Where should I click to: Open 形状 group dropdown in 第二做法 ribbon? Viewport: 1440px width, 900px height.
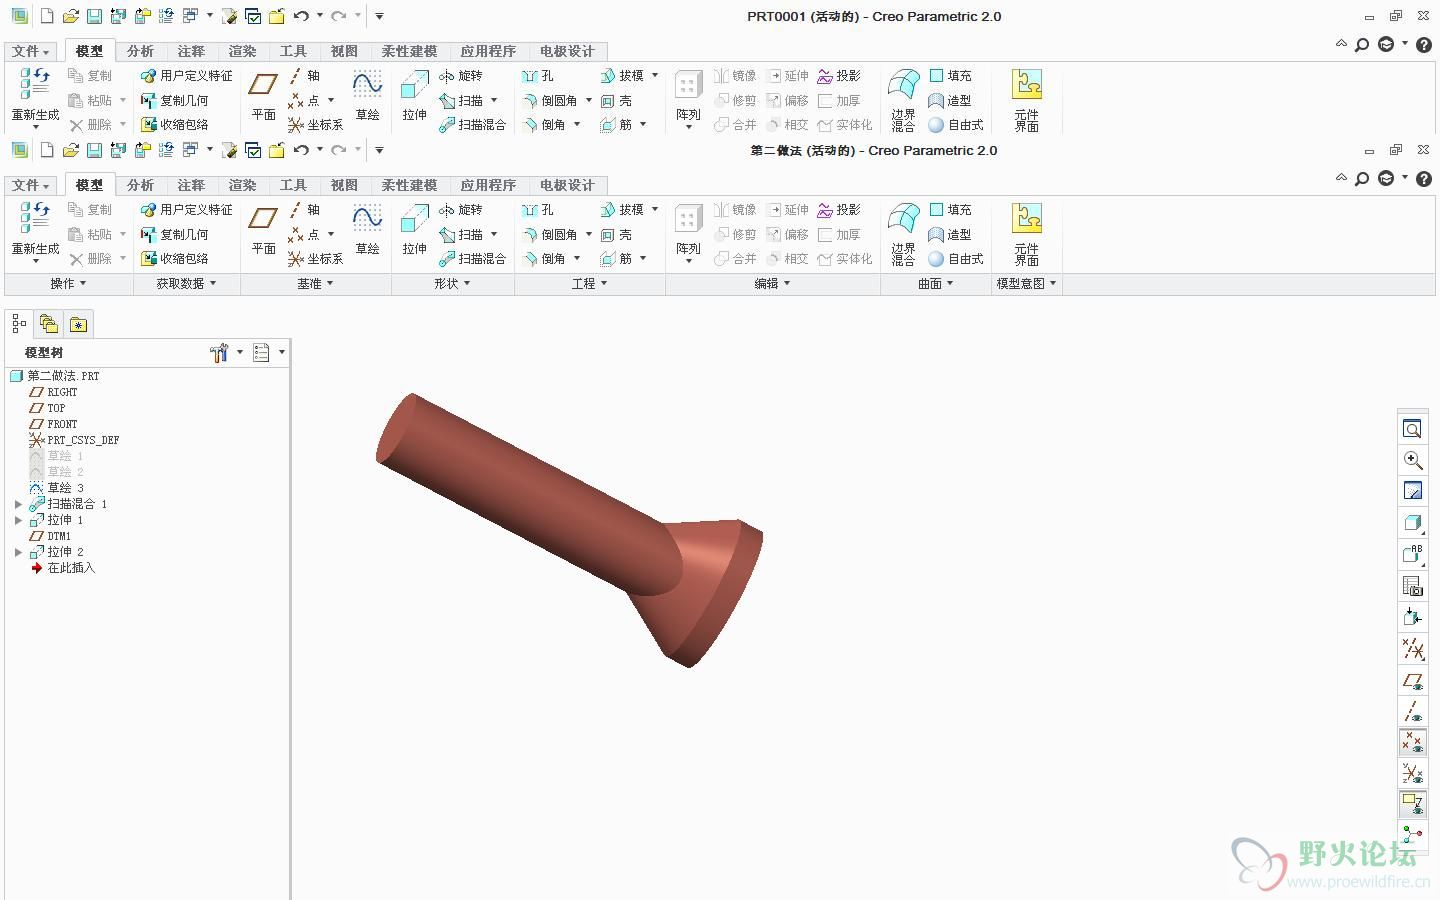[452, 284]
